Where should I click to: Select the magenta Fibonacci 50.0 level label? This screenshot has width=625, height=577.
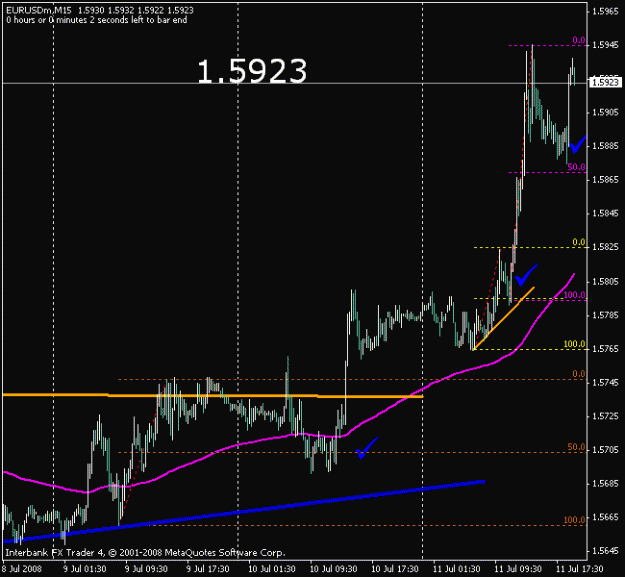point(576,167)
